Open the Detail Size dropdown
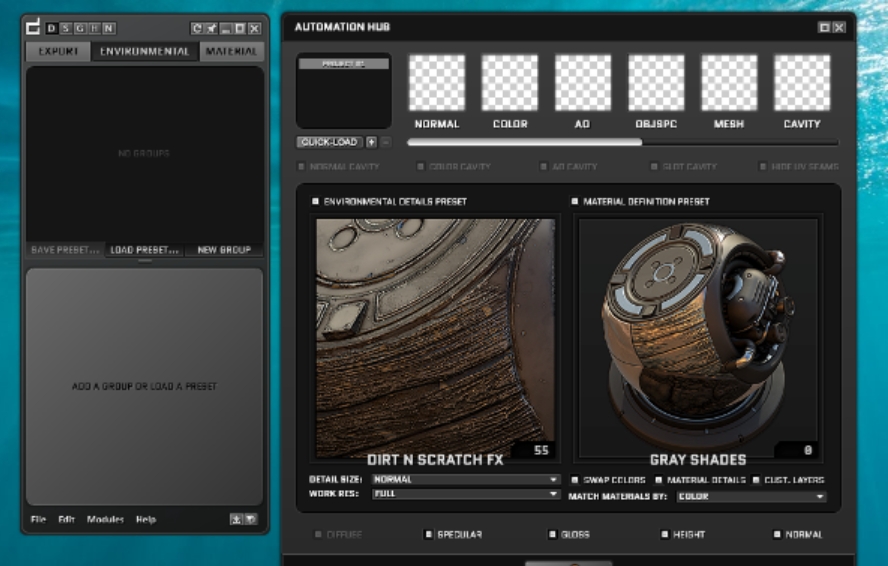 (465, 479)
